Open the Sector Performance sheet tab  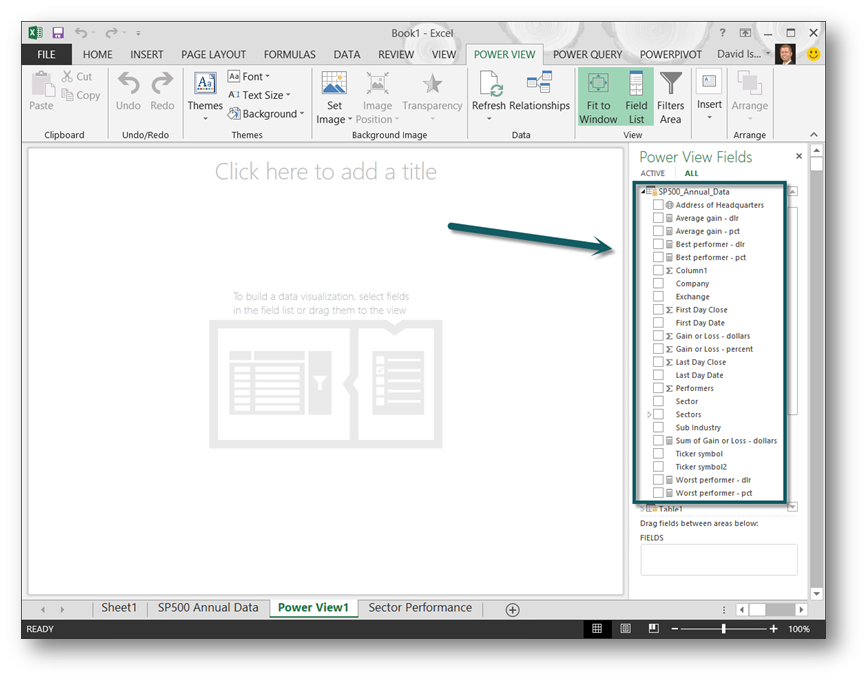pos(420,608)
